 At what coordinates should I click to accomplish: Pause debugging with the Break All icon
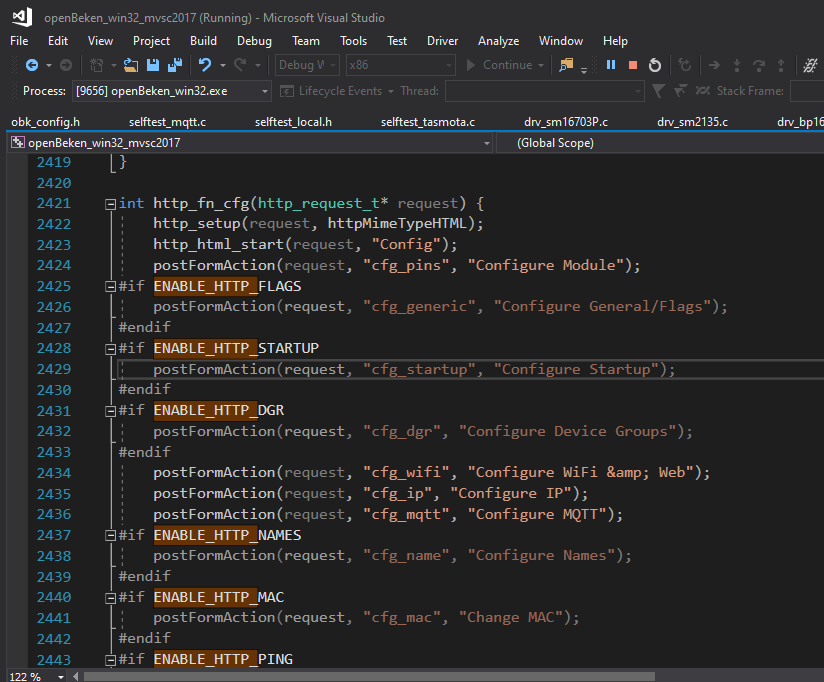coord(611,65)
